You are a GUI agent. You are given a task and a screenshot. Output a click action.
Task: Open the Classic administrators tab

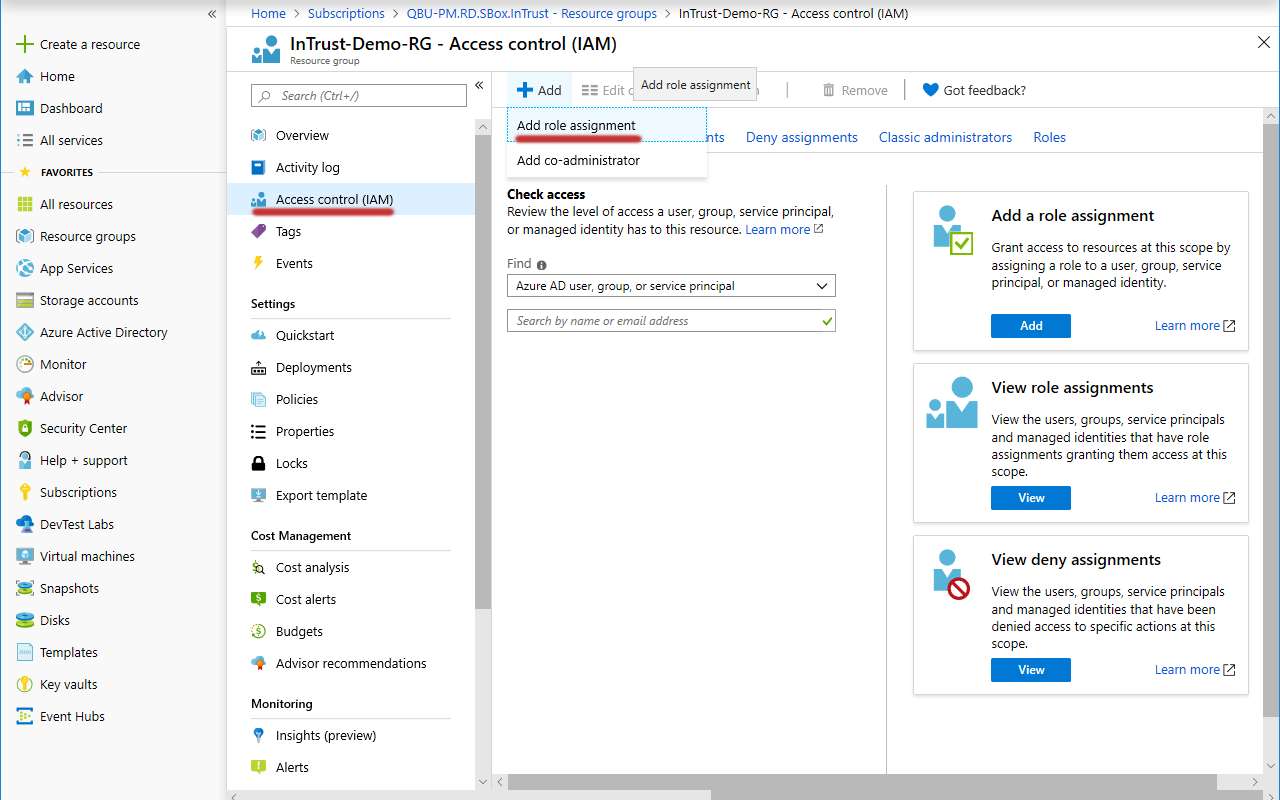point(945,137)
